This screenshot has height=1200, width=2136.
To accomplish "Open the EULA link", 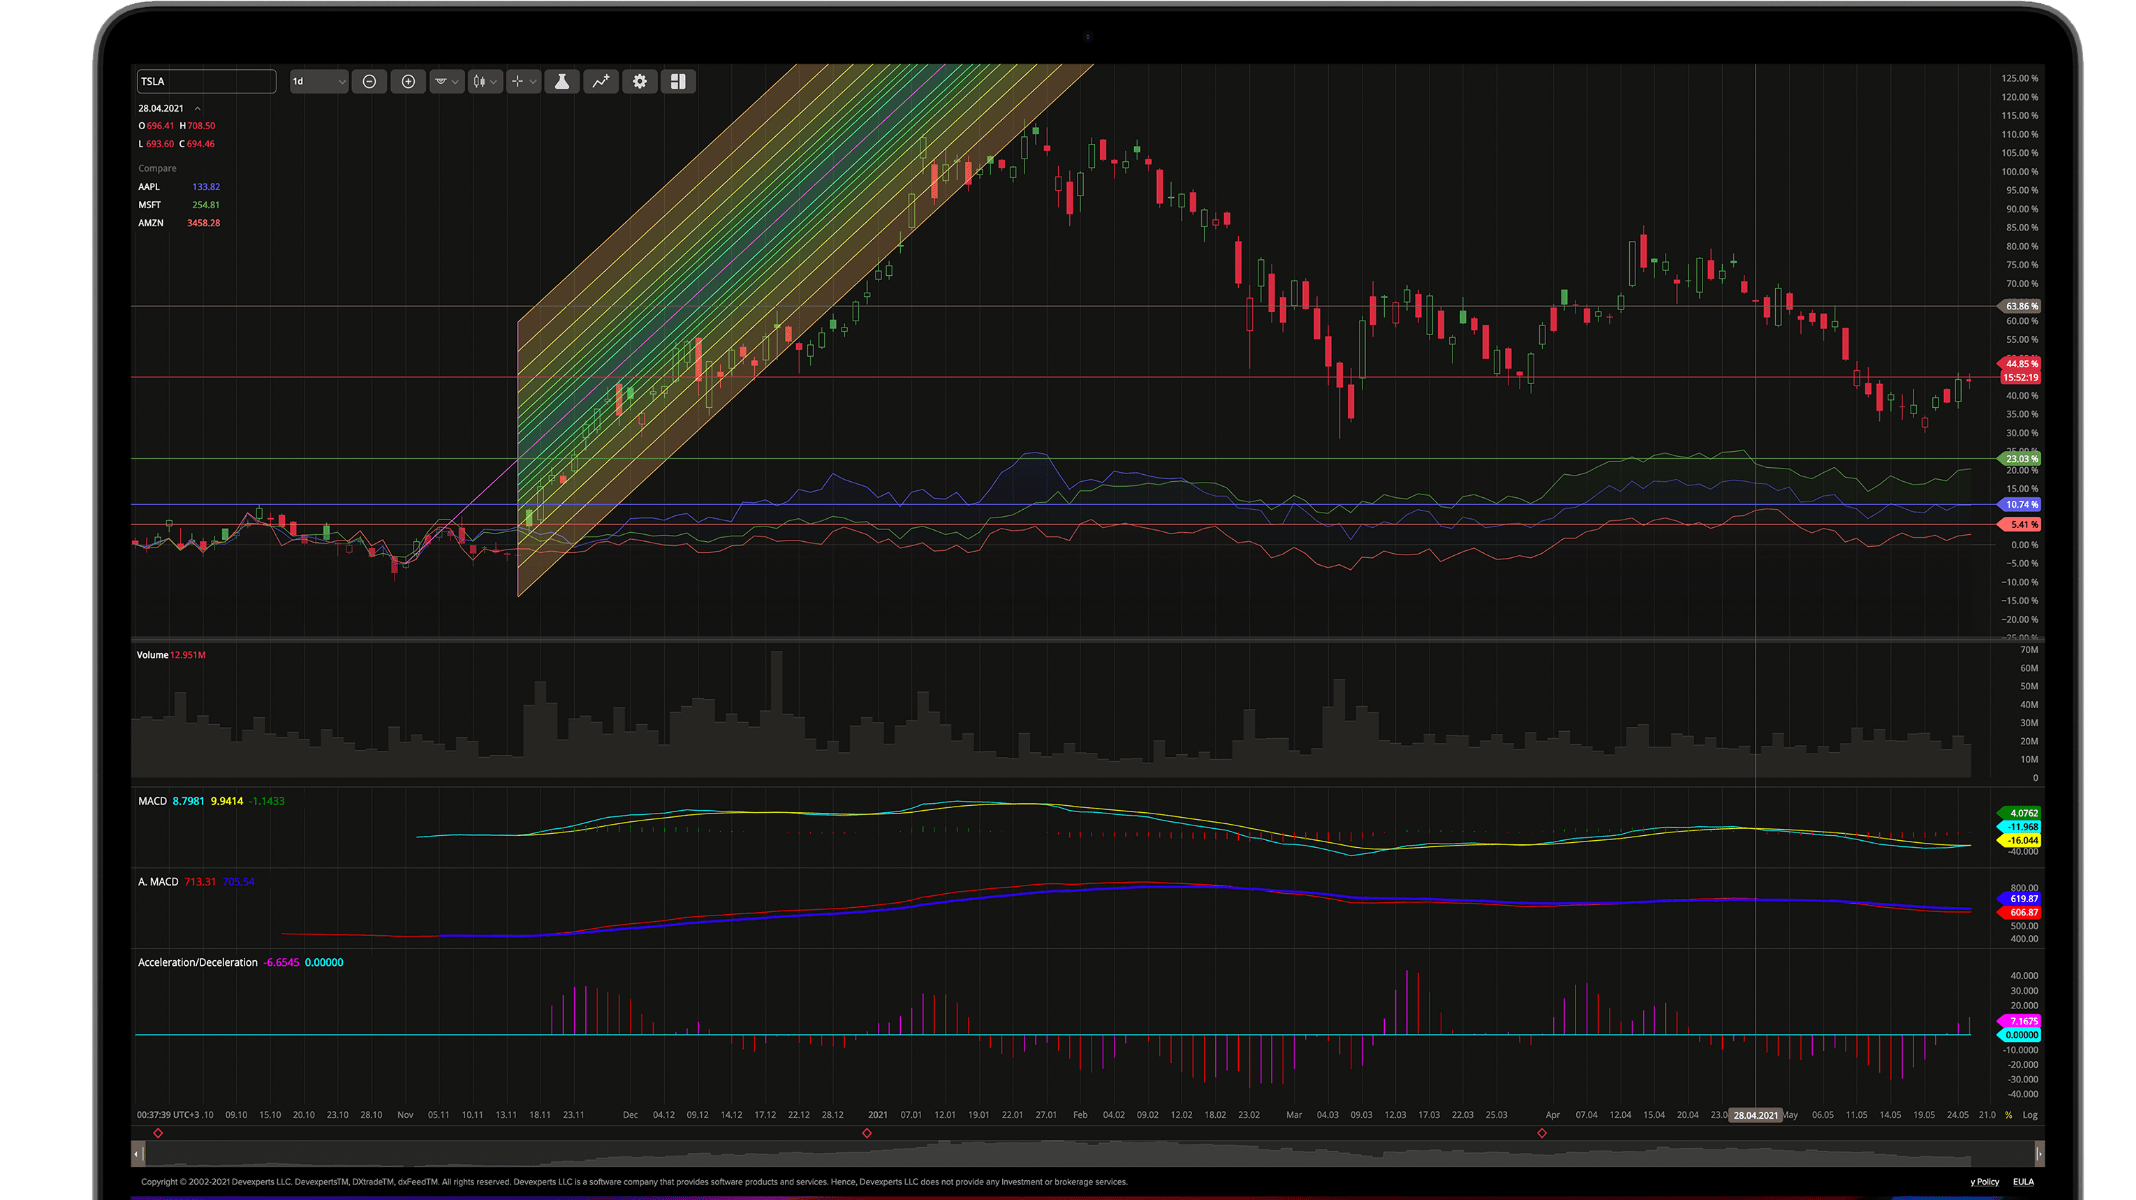I will (2025, 1182).
